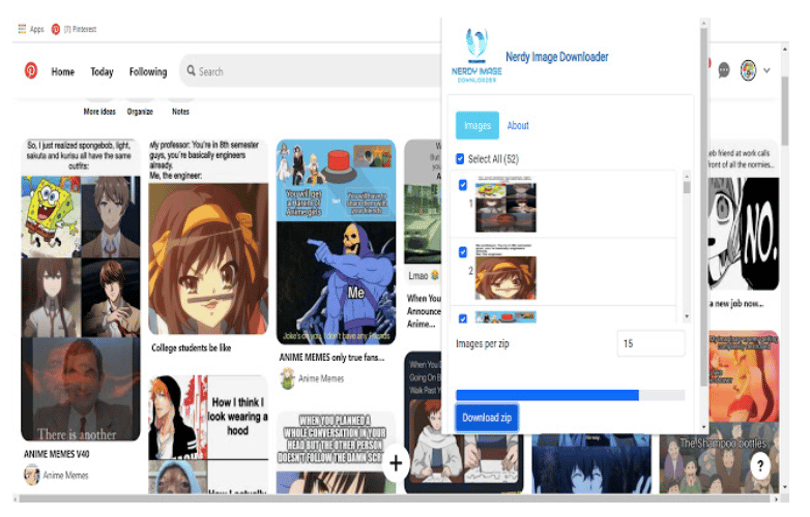Toggle the Select All (52) checkbox

tap(460, 159)
